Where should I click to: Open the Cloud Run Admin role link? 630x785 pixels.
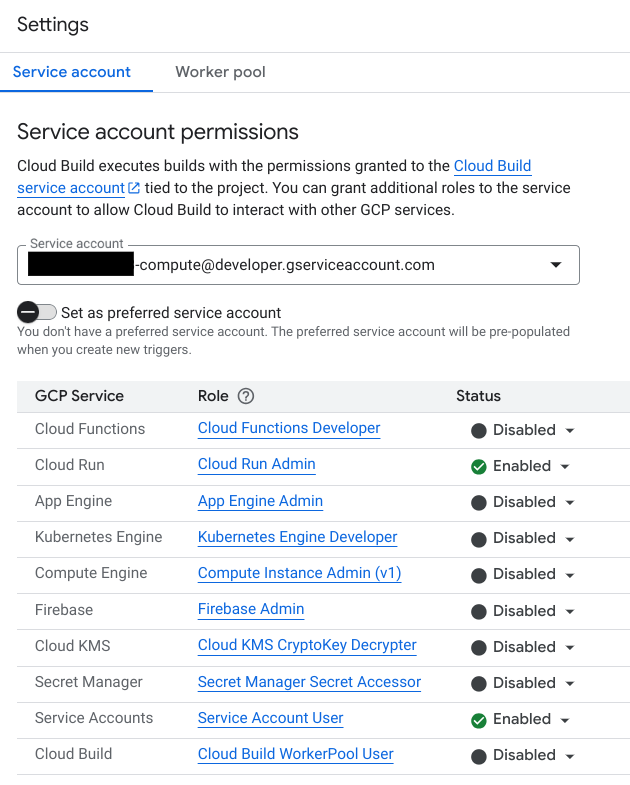click(256, 464)
